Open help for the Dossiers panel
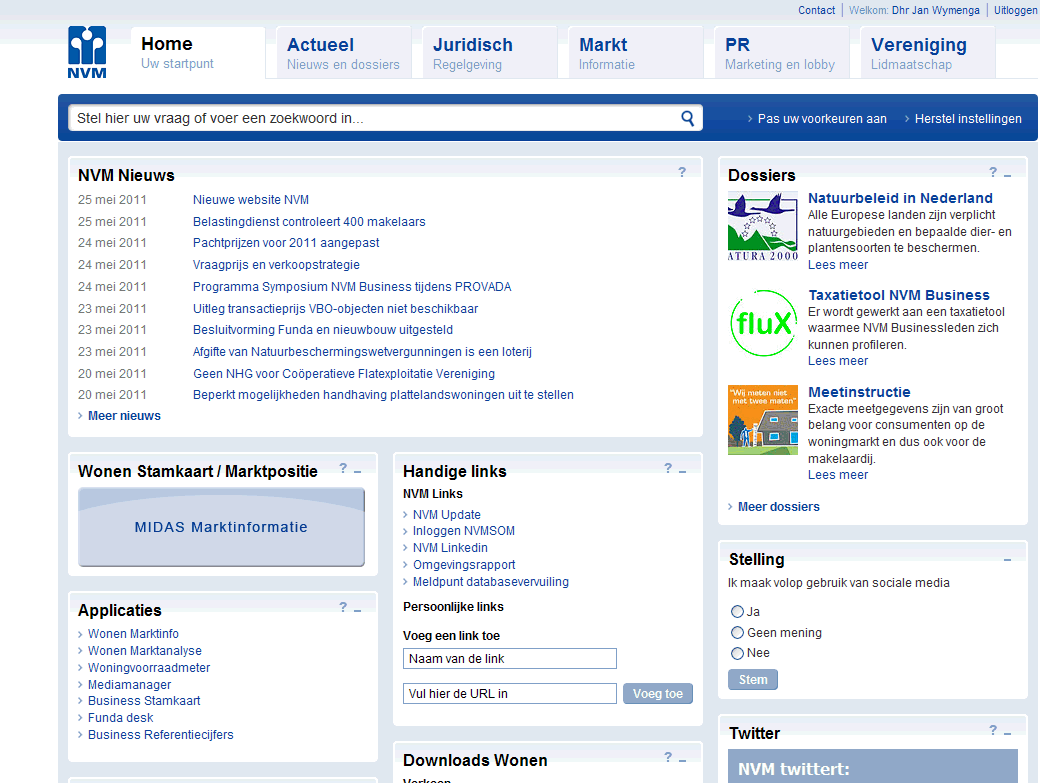1040x783 pixels. click(x=993, y=172)
